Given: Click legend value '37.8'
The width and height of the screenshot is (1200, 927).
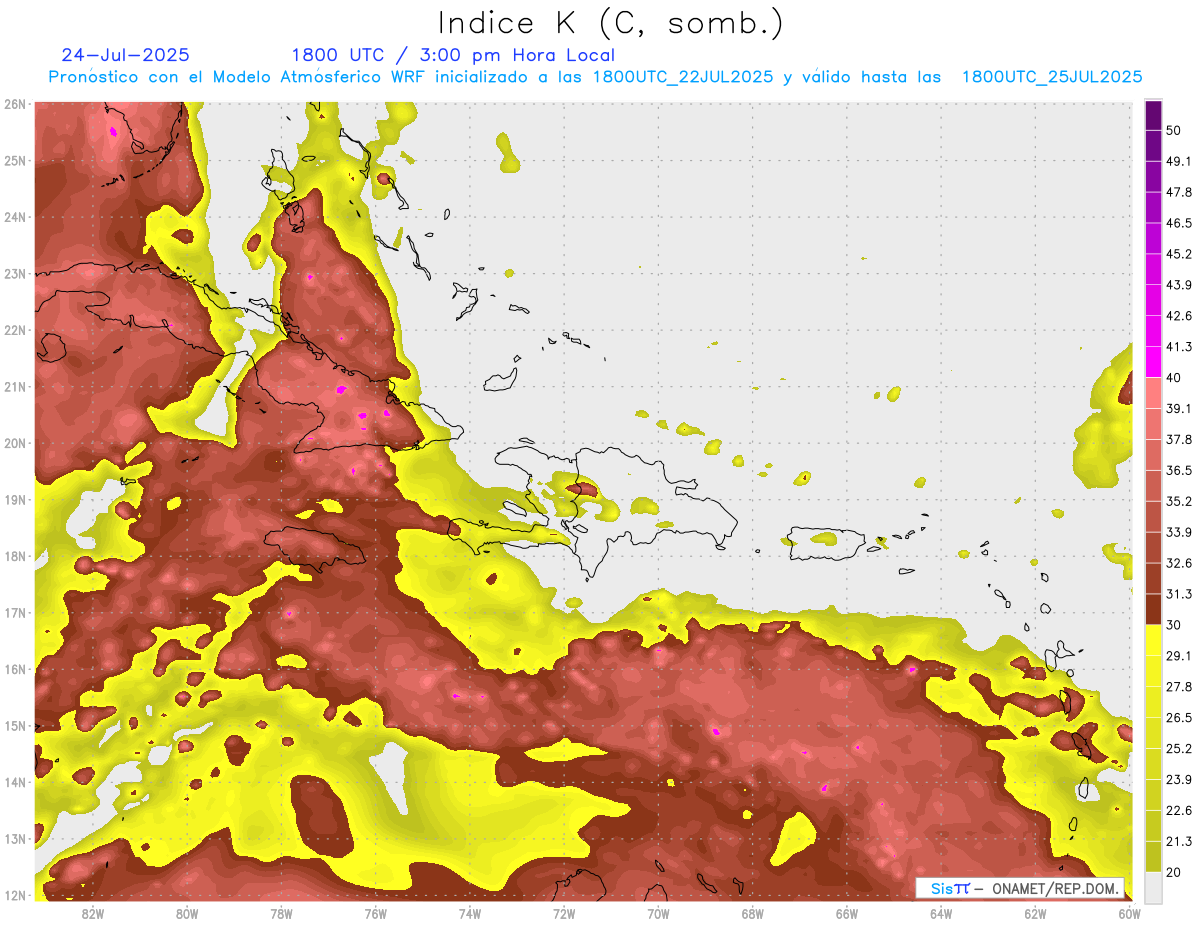Looking at the screenshot, I should 1178,439.
